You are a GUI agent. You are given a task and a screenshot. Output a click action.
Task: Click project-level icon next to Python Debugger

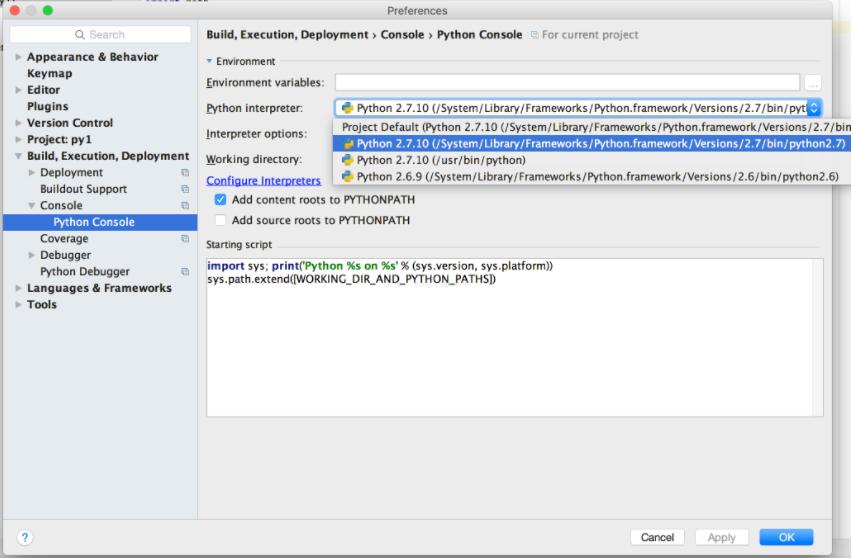pyautogui.click(x=185, y=271)
